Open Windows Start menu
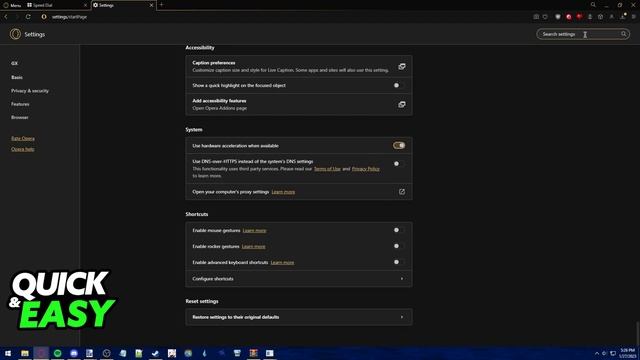Viewport: 640px width, 360px height. click(8, 353)
